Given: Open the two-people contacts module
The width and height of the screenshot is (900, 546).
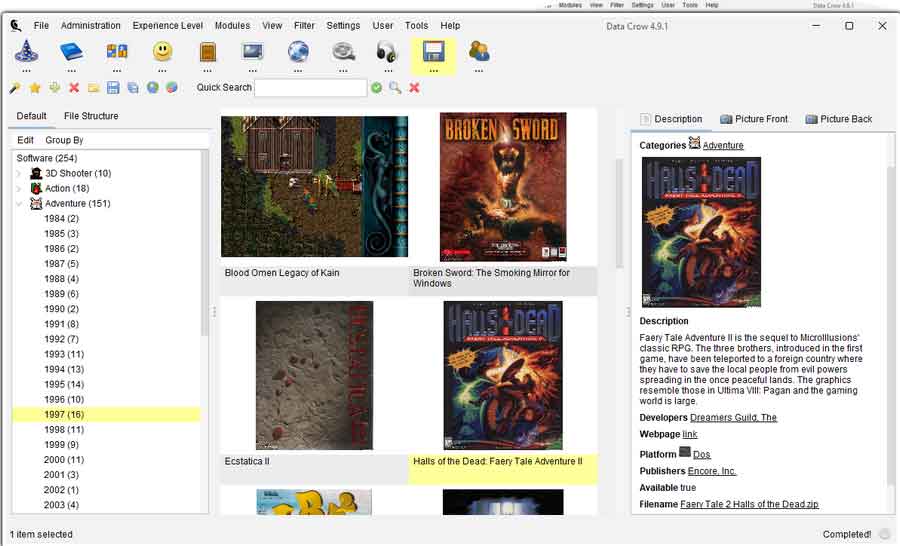Looking at the screenshot, I should (x=479, y=52).
